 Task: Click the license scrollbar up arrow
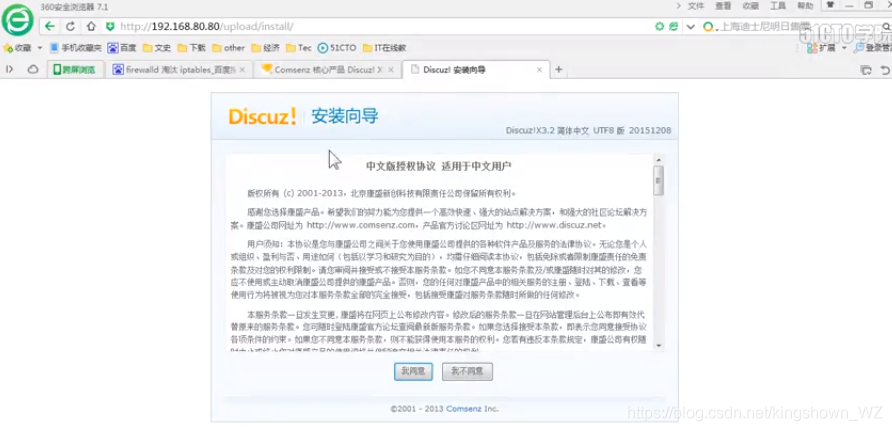click(x=658, y=160)
